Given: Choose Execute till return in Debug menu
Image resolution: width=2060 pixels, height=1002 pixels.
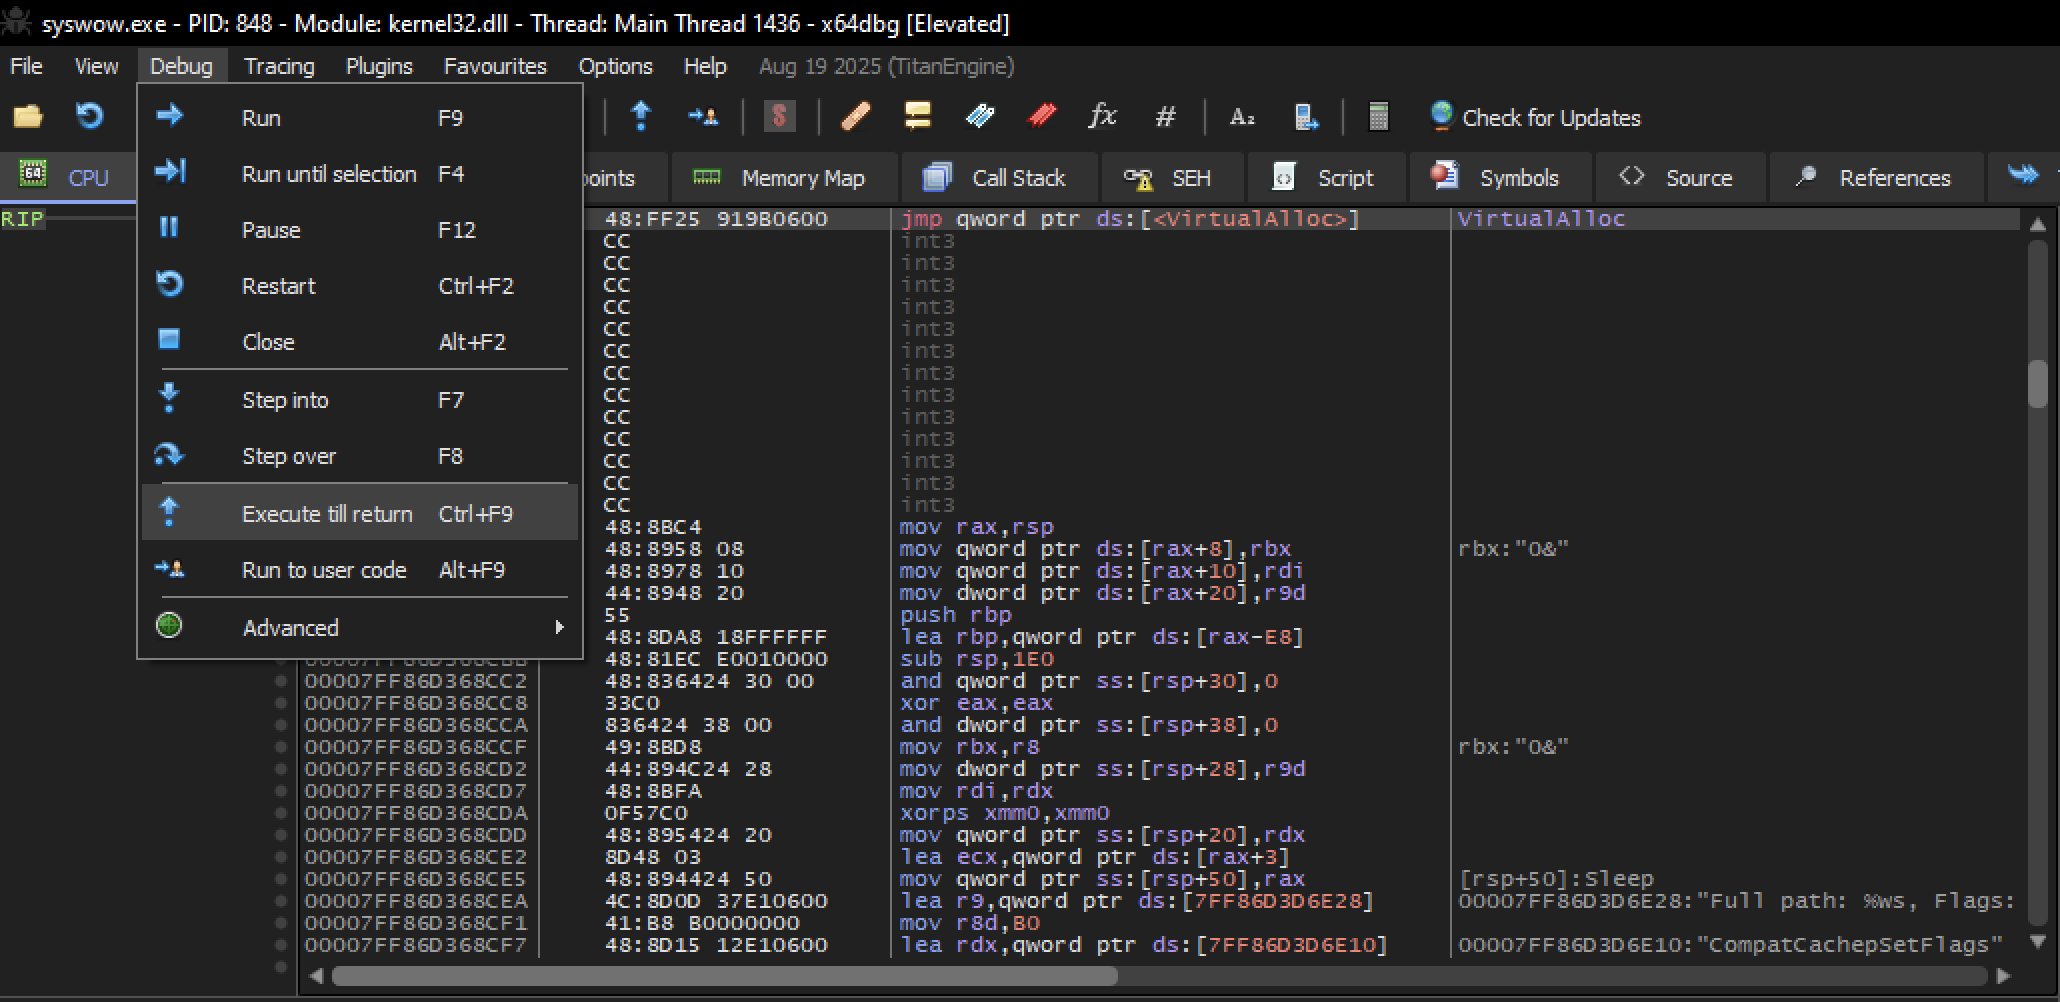Looking at the screenshot, I should tap(360, 513).
